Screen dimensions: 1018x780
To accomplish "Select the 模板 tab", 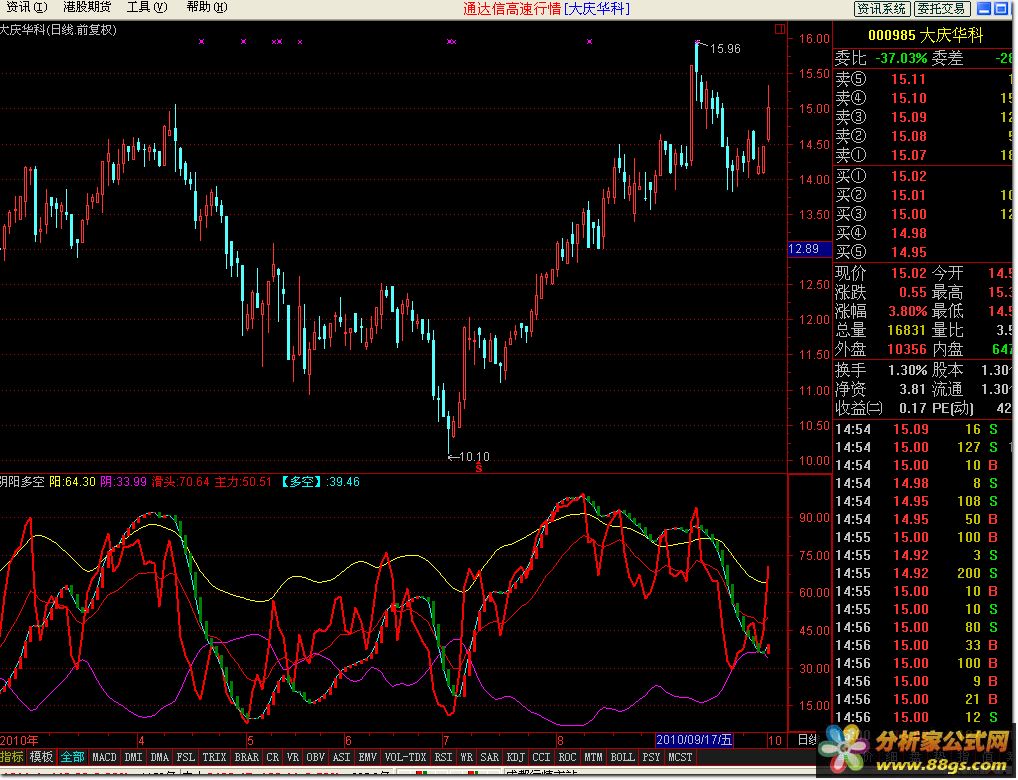I will (x=42, y=757).
